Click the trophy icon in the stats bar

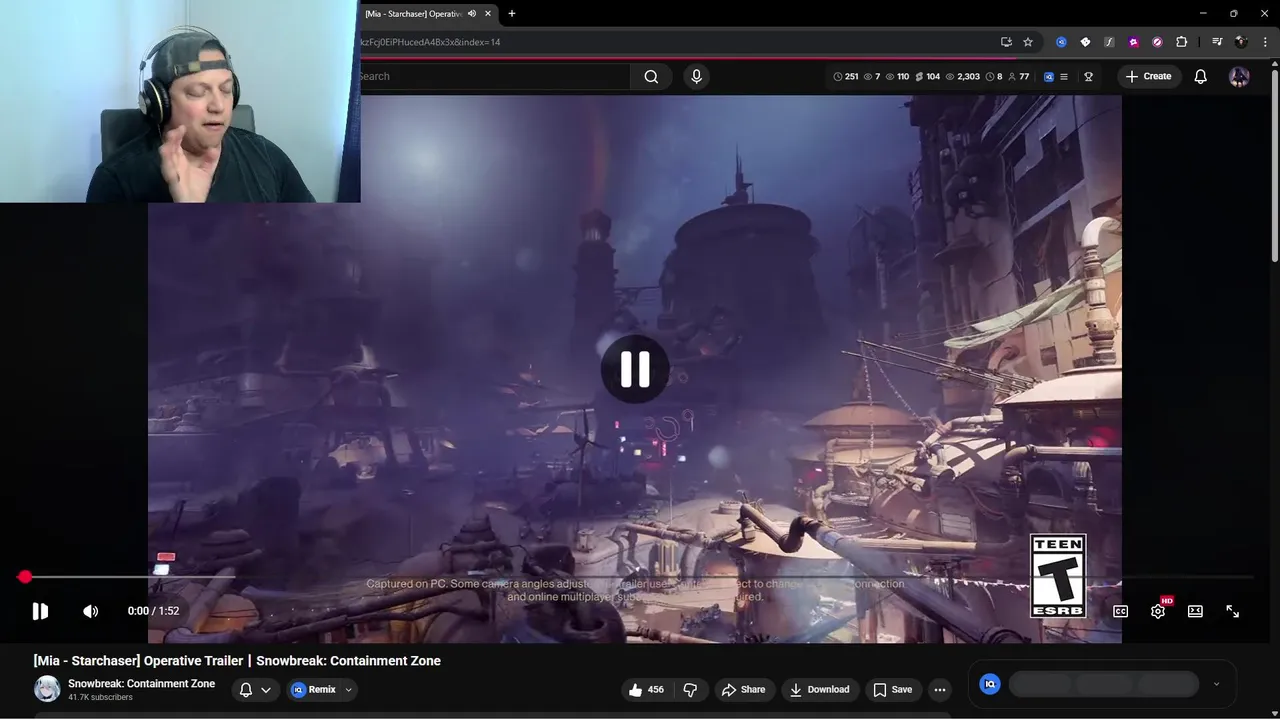tap(1088, 77)
